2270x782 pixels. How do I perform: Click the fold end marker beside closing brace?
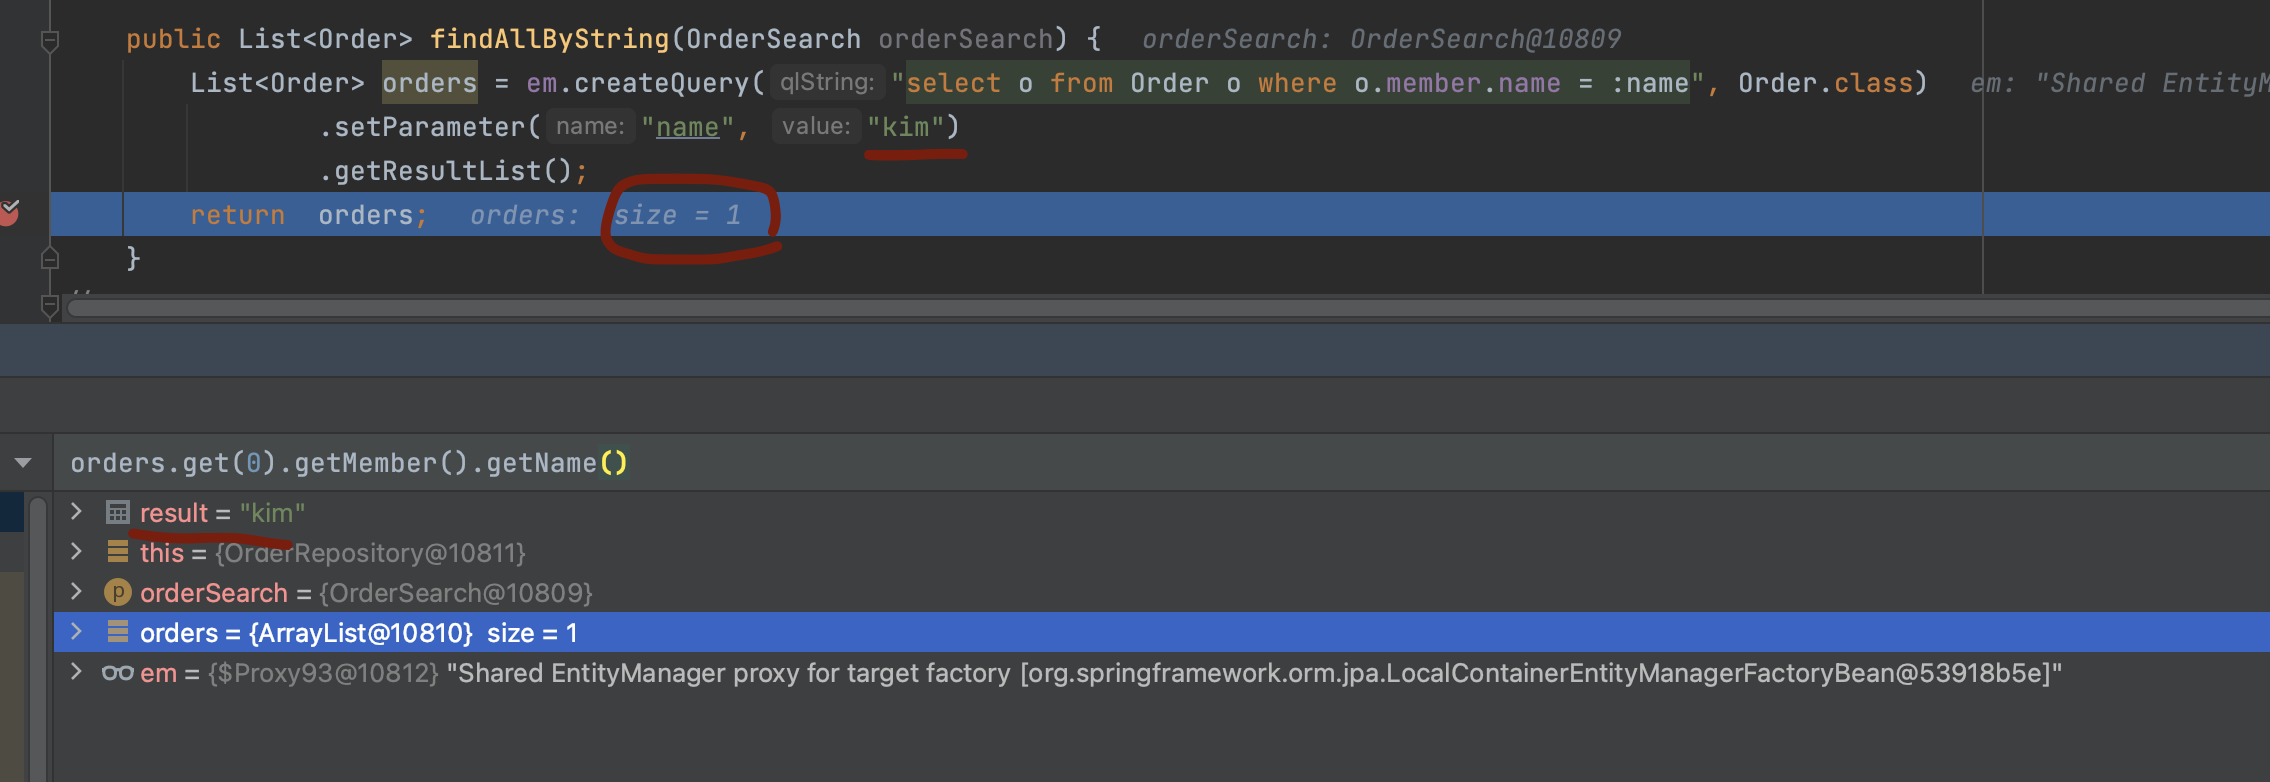click(50, 259)
